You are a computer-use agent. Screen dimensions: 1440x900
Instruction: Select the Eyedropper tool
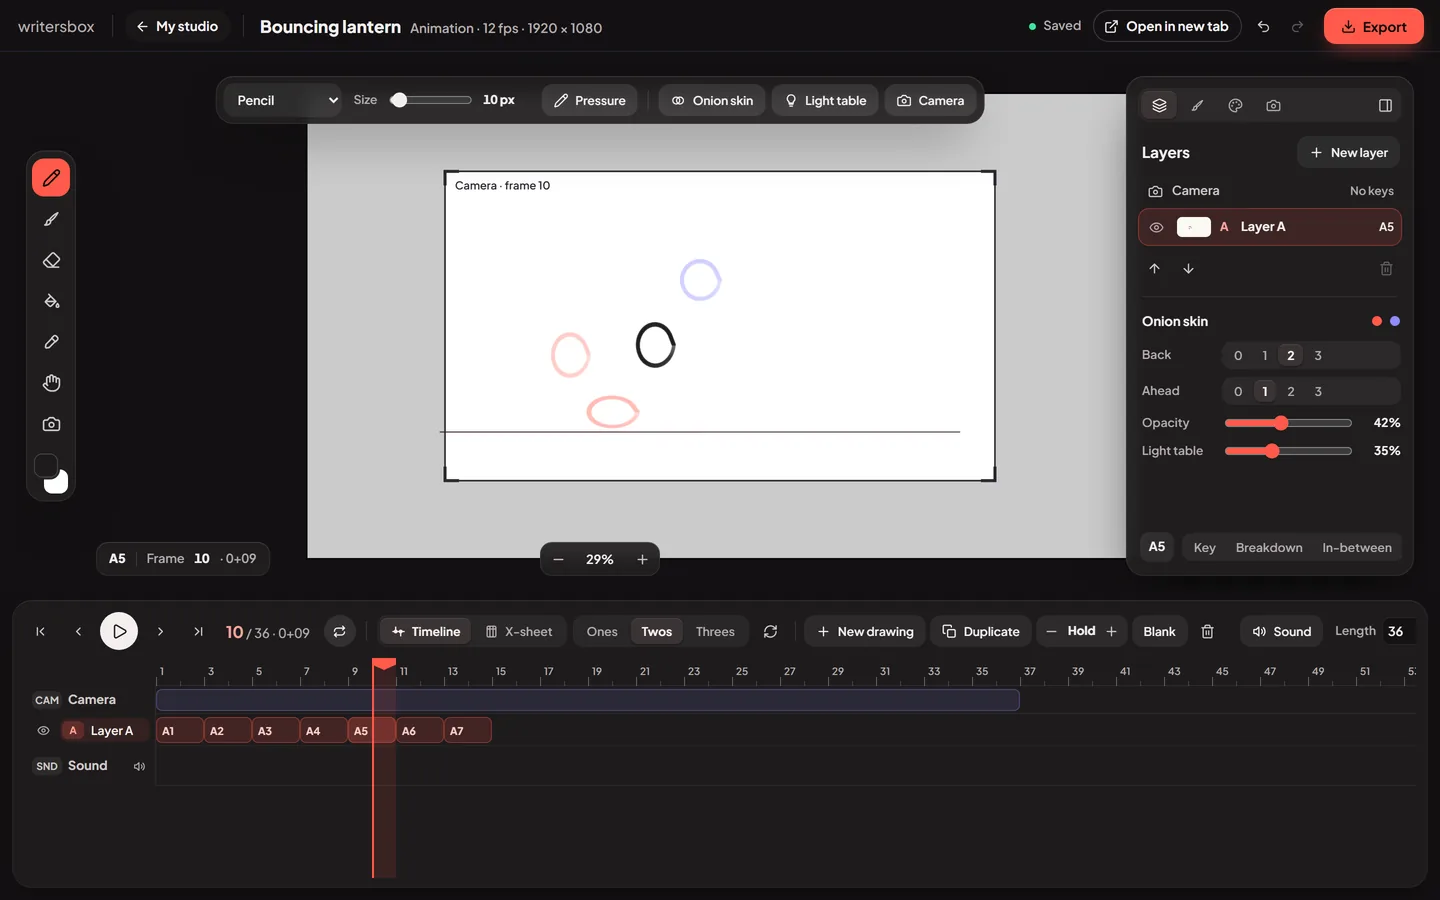coord(51,342)
